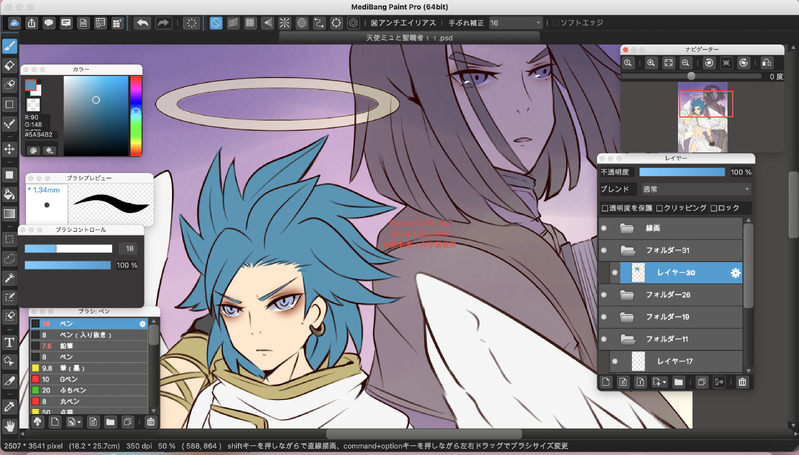Hide the 線画 folder layer
The image size is (799, 455).
603,227
